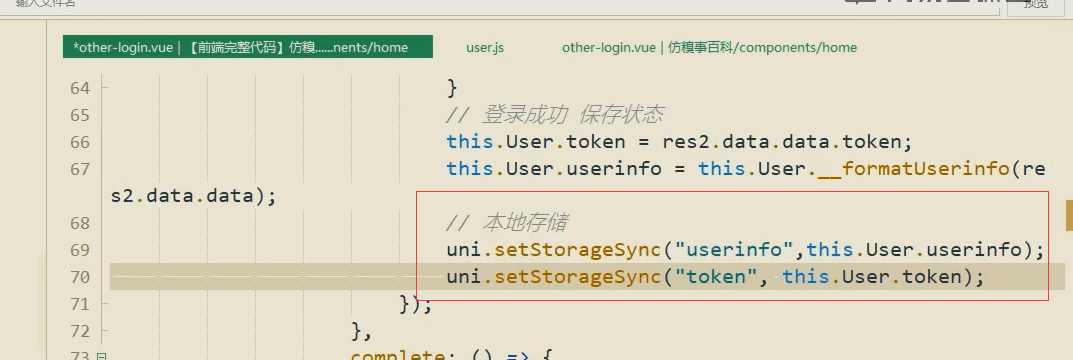Click line number 64 in the gutter
Image resolution: width=1073 pixels, height=360 pixels.
click(x=80, y=88)
